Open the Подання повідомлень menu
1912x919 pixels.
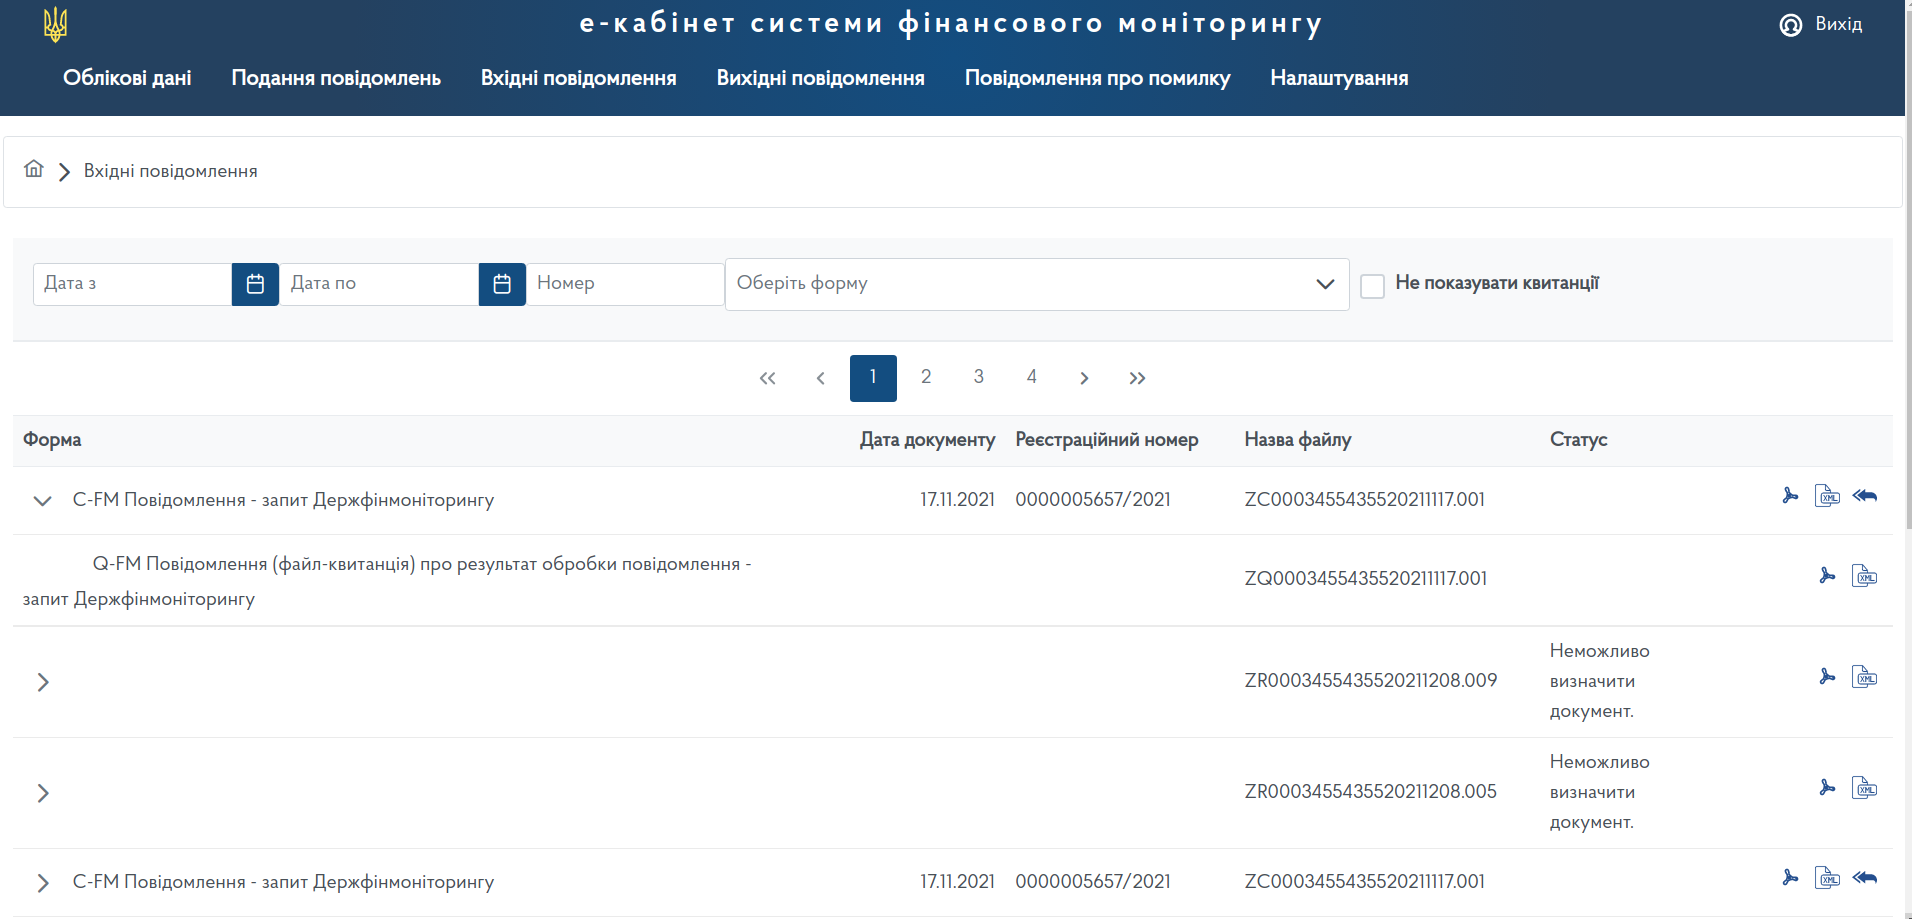pos(336,78)
